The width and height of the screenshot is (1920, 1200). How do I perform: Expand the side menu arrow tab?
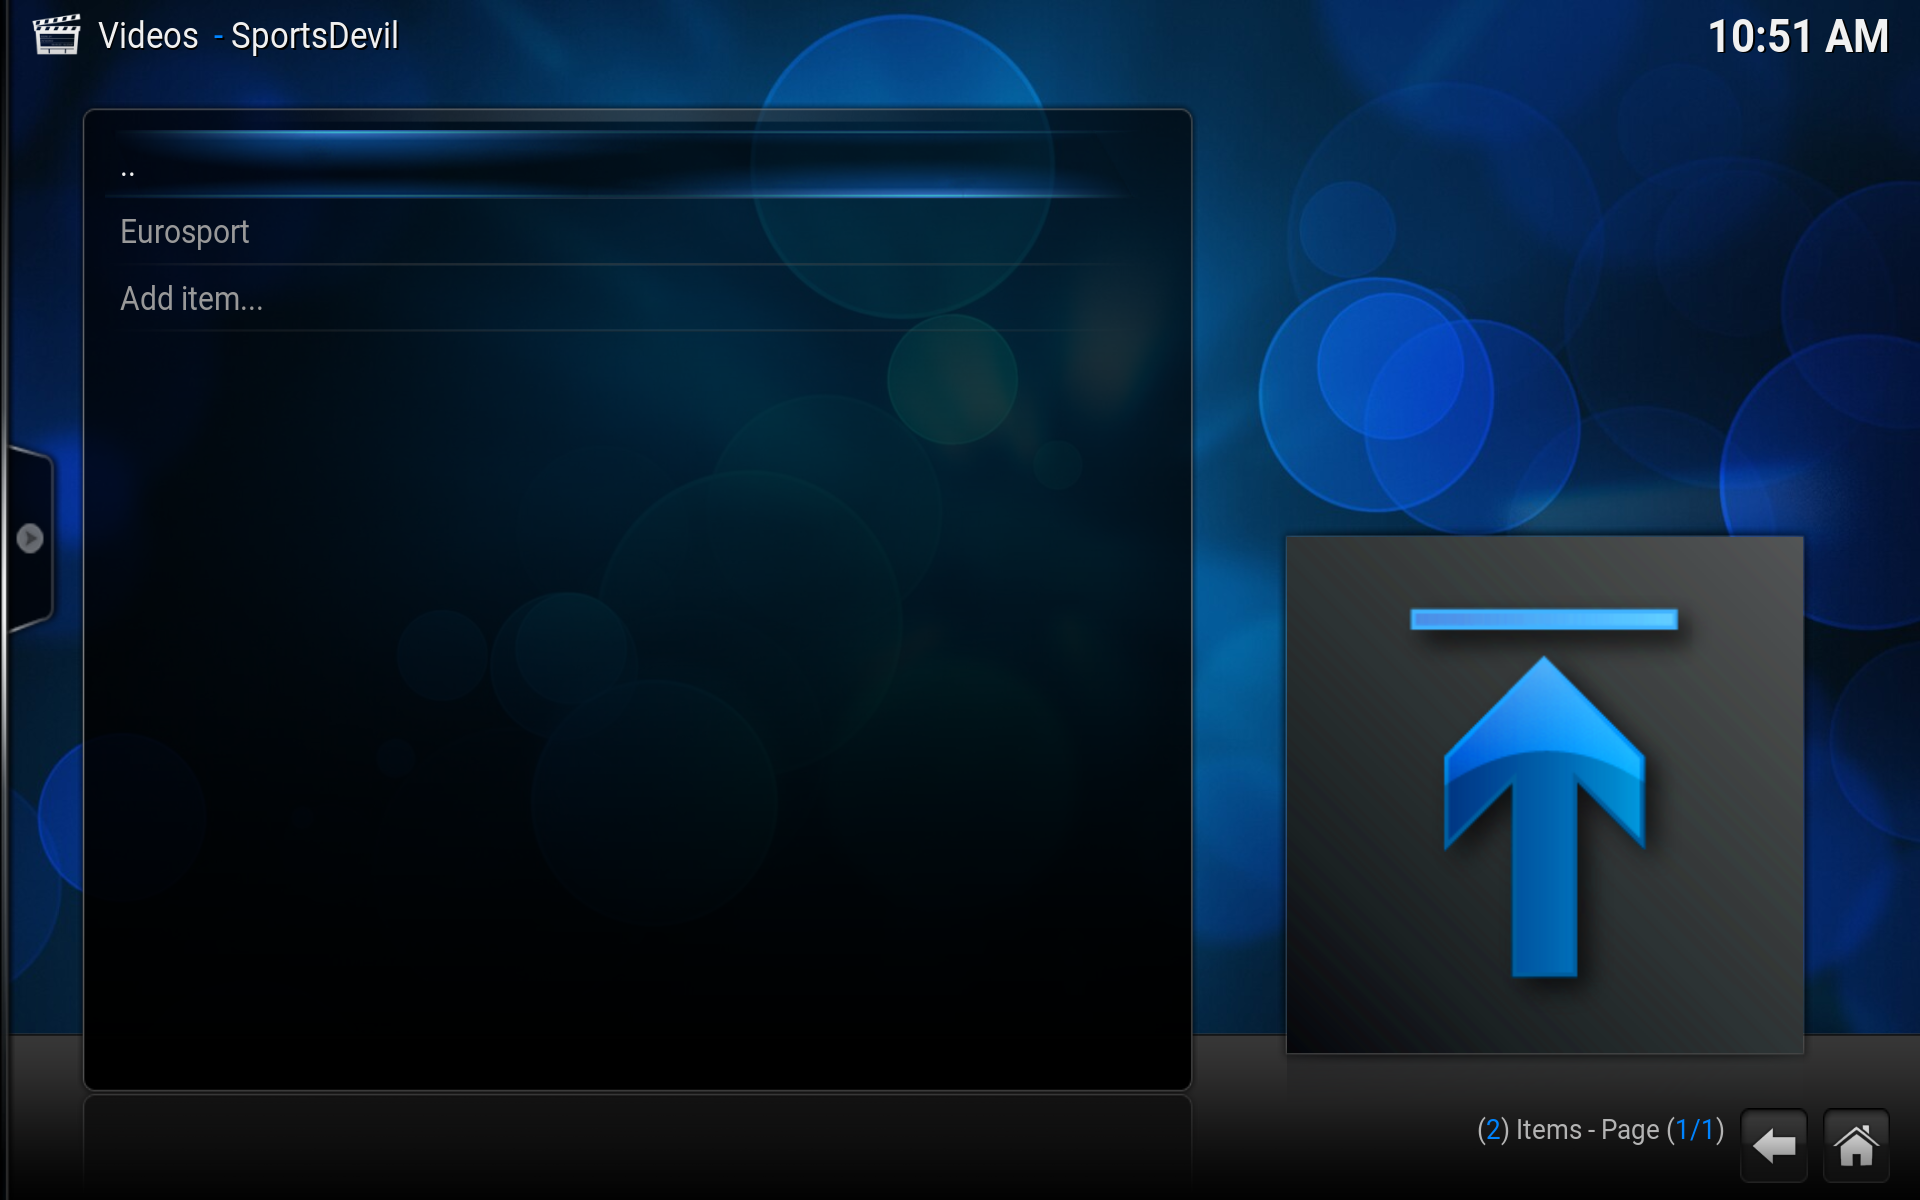(x=30, y=539)
